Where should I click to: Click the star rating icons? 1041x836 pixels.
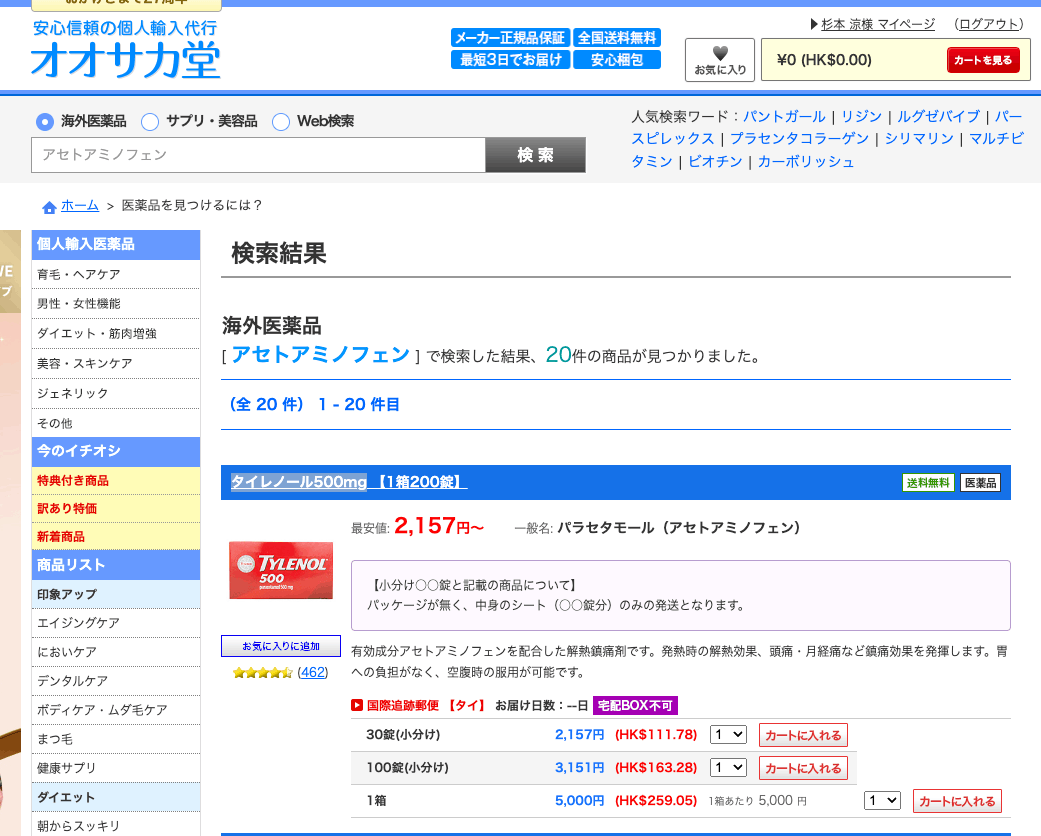(263, 673)
